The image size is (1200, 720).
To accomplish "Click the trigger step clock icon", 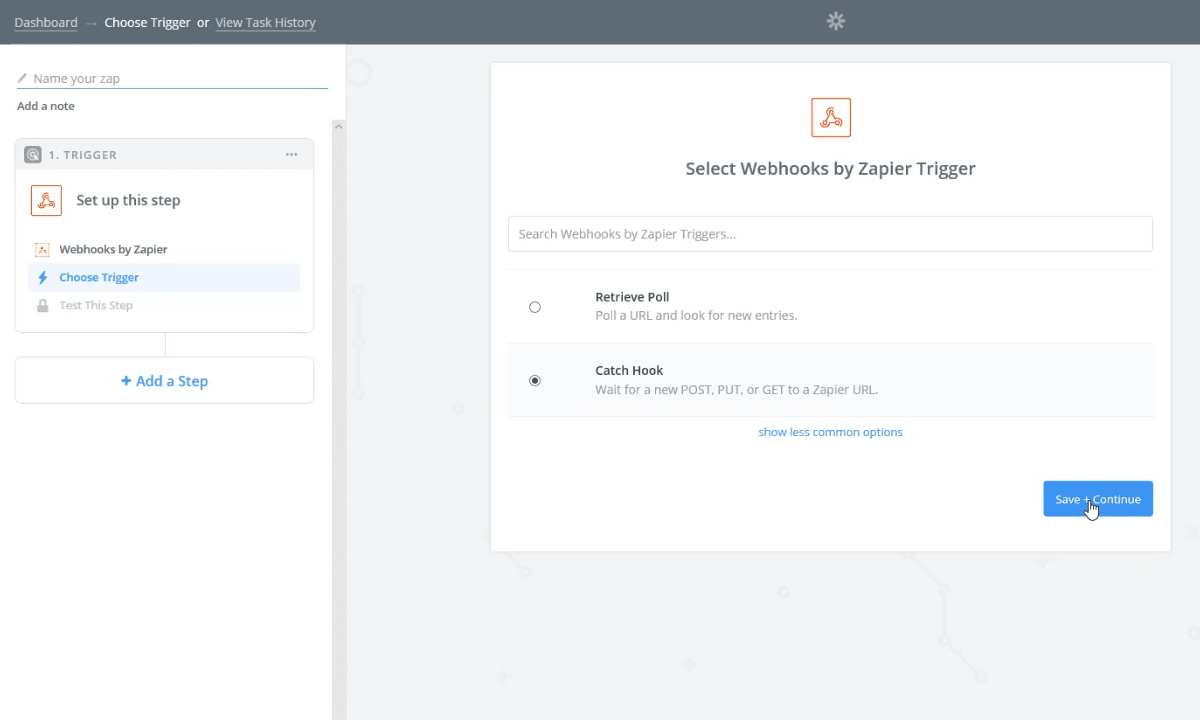I will 33,155.
